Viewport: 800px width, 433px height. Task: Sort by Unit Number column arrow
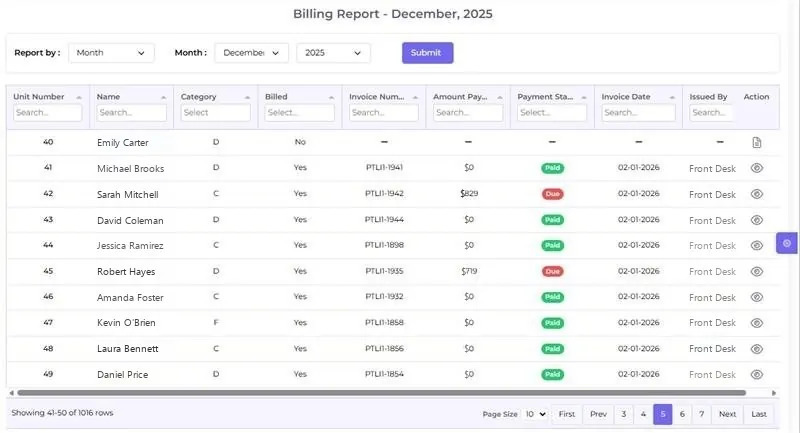[x=79, y=97]
